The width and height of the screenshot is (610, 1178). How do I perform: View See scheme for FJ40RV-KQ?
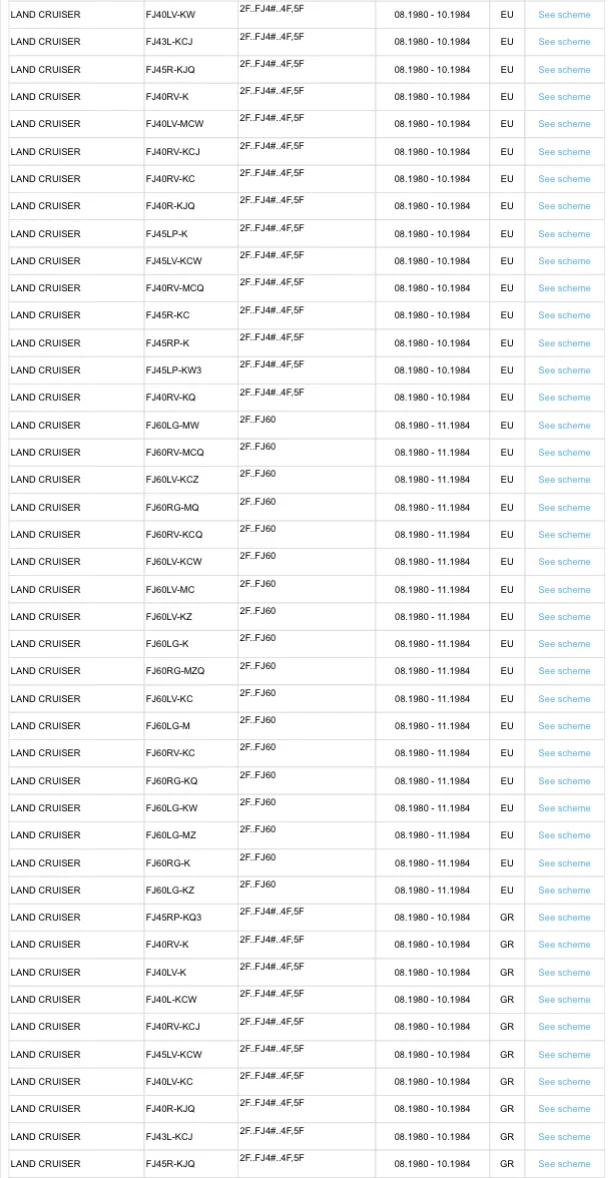click(x=564, y=397)
